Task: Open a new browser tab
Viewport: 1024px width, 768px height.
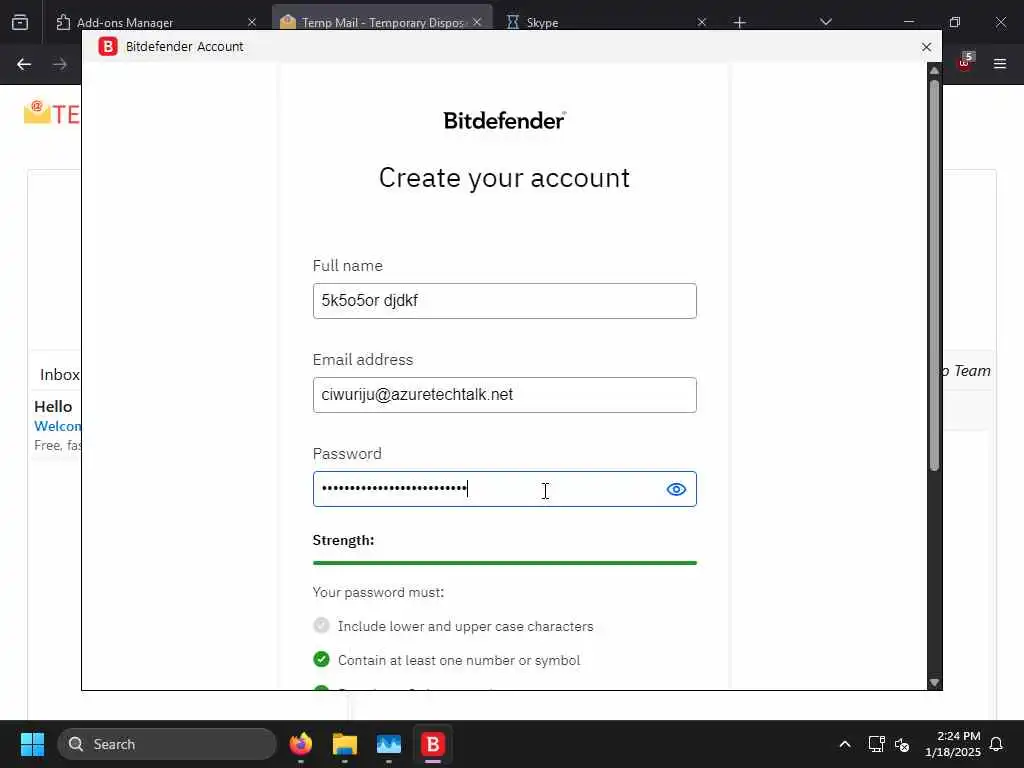Action: 739,22
